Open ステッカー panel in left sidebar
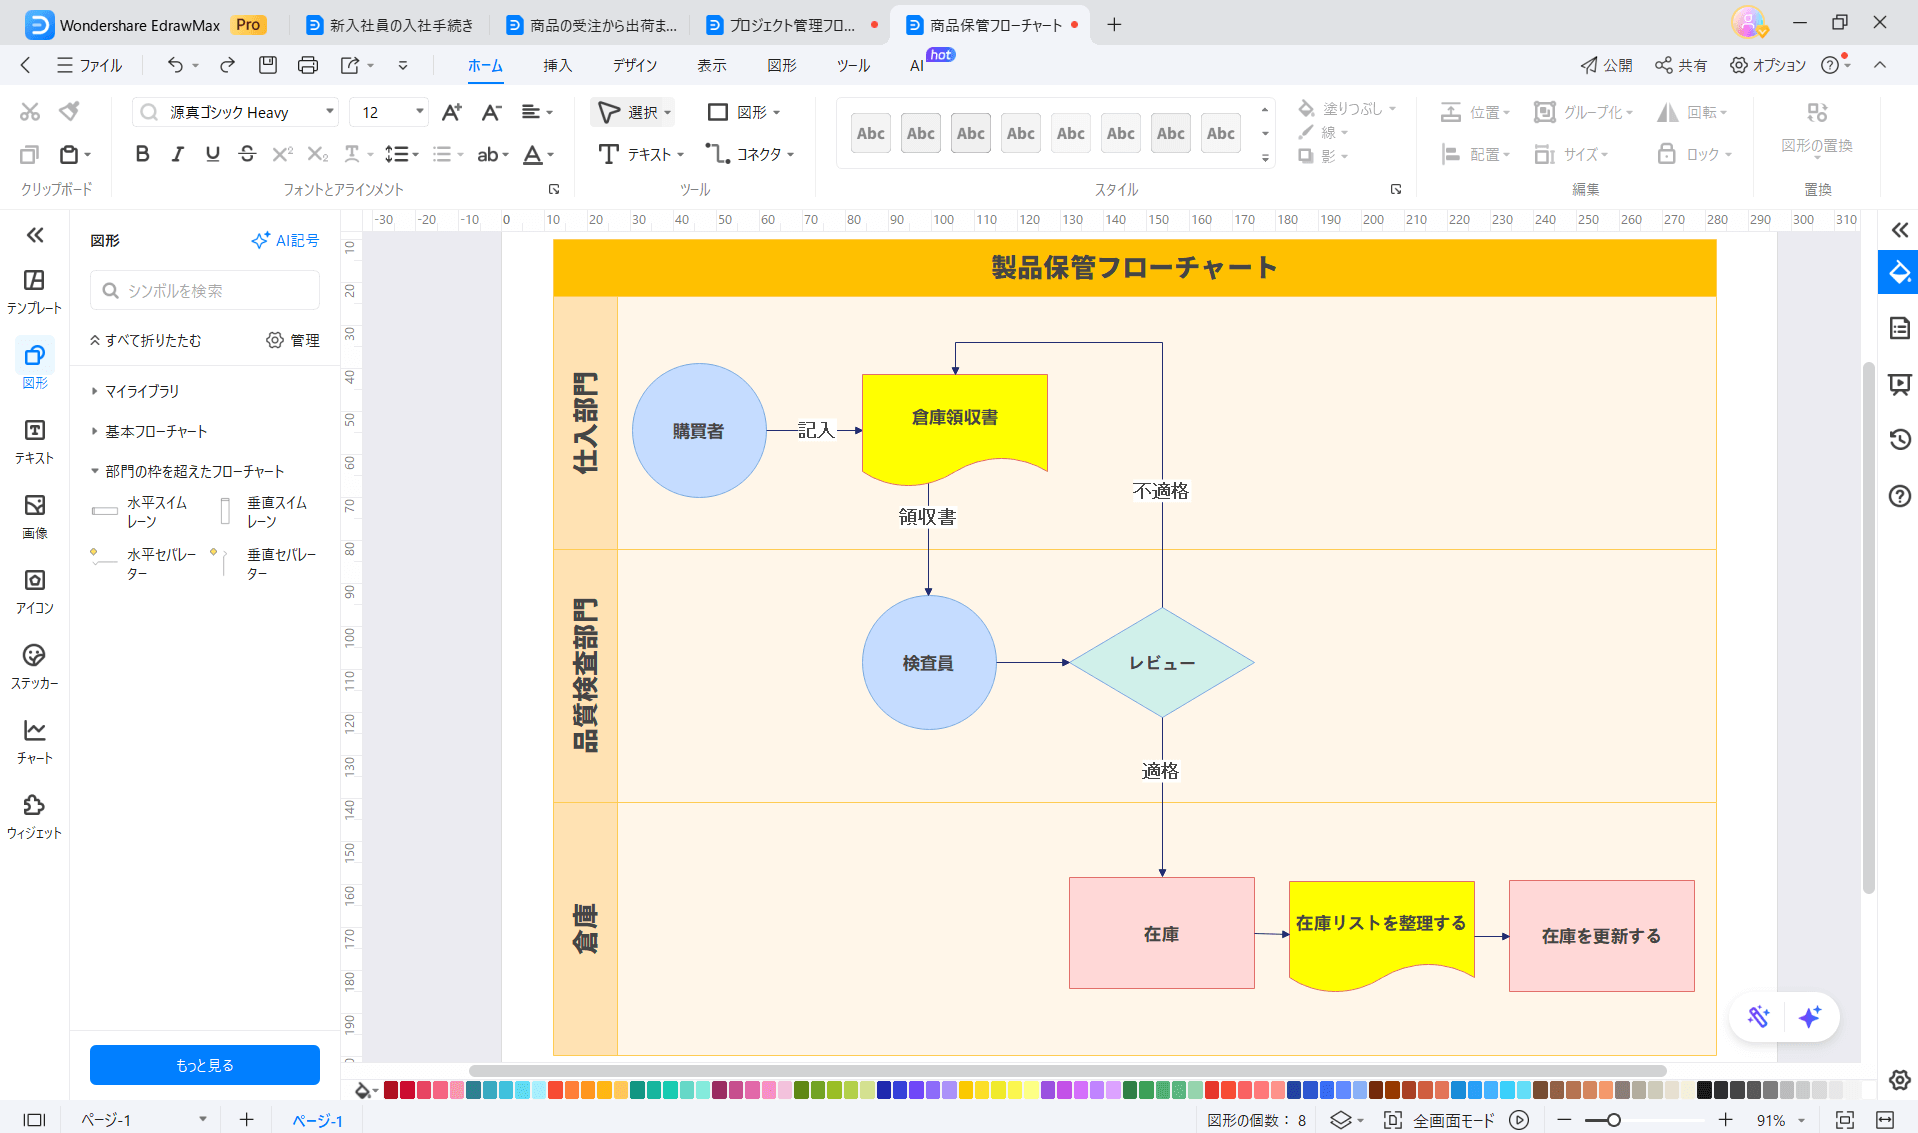1918x1133 pixels. point(34,666)
